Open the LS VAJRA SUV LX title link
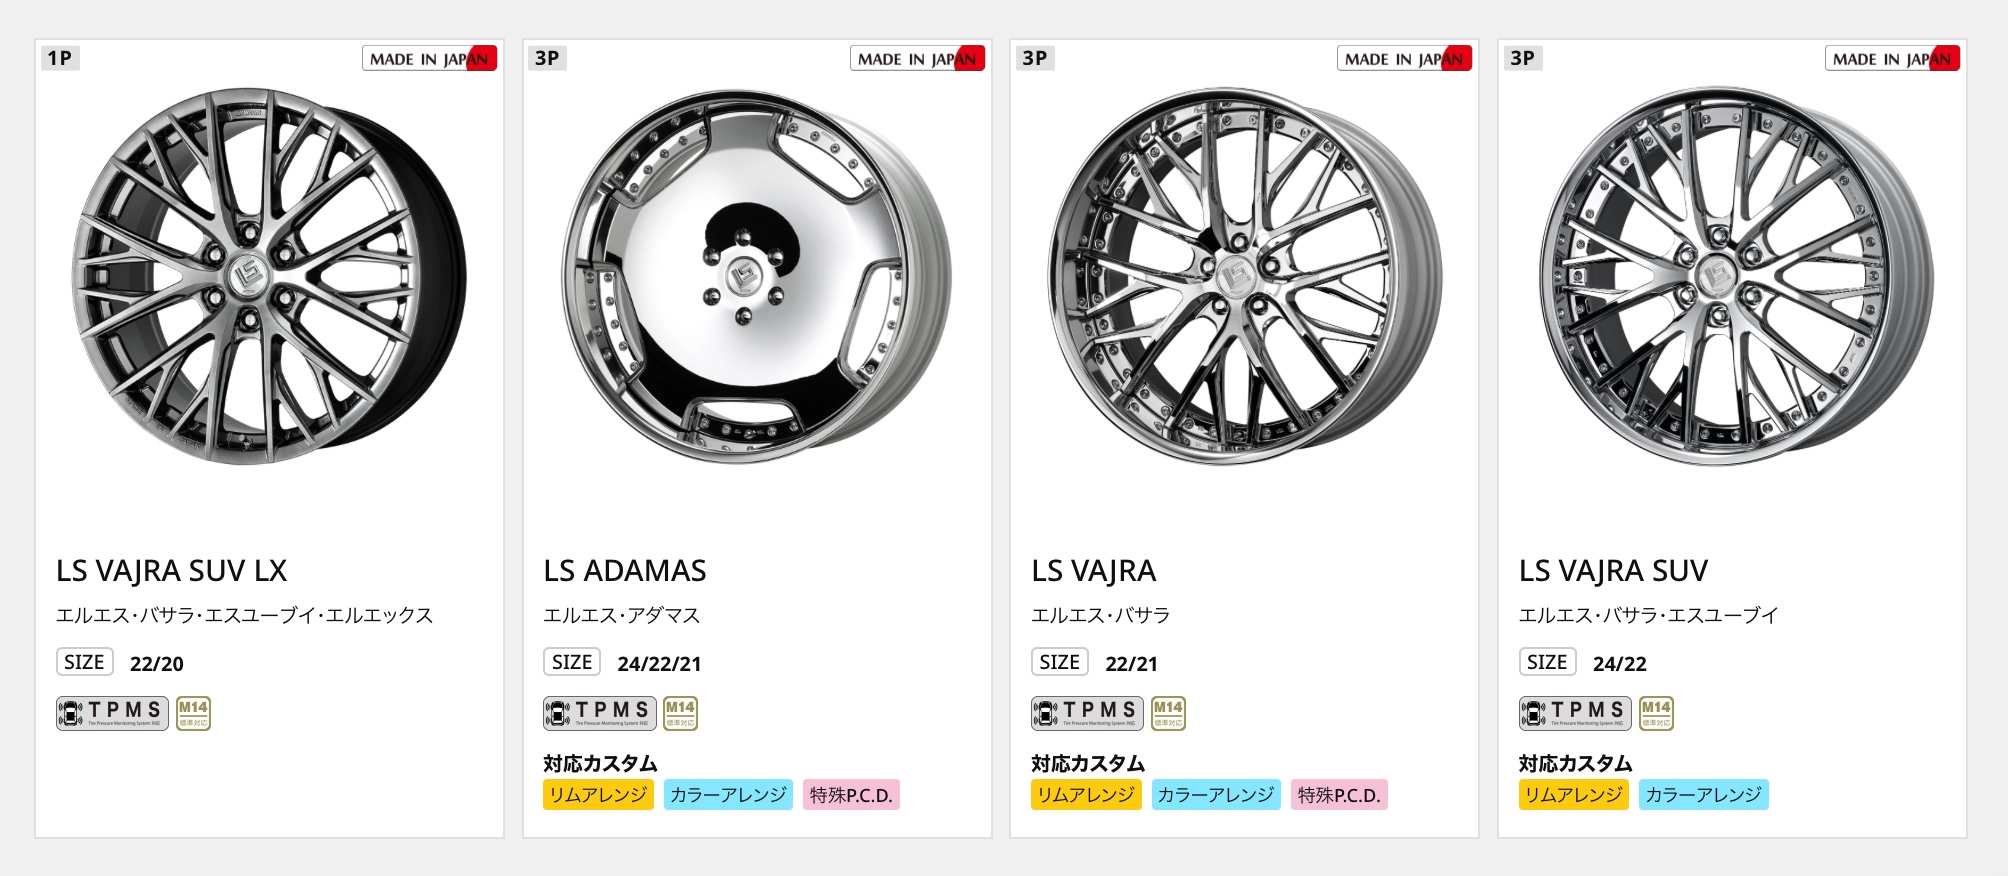 point(171,571)
